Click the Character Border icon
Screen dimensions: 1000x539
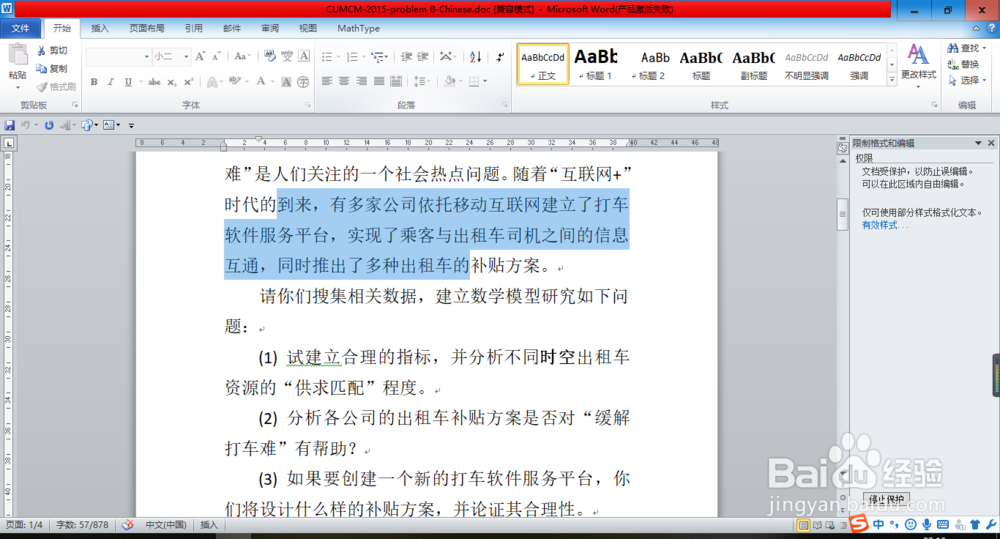point(304,56)
